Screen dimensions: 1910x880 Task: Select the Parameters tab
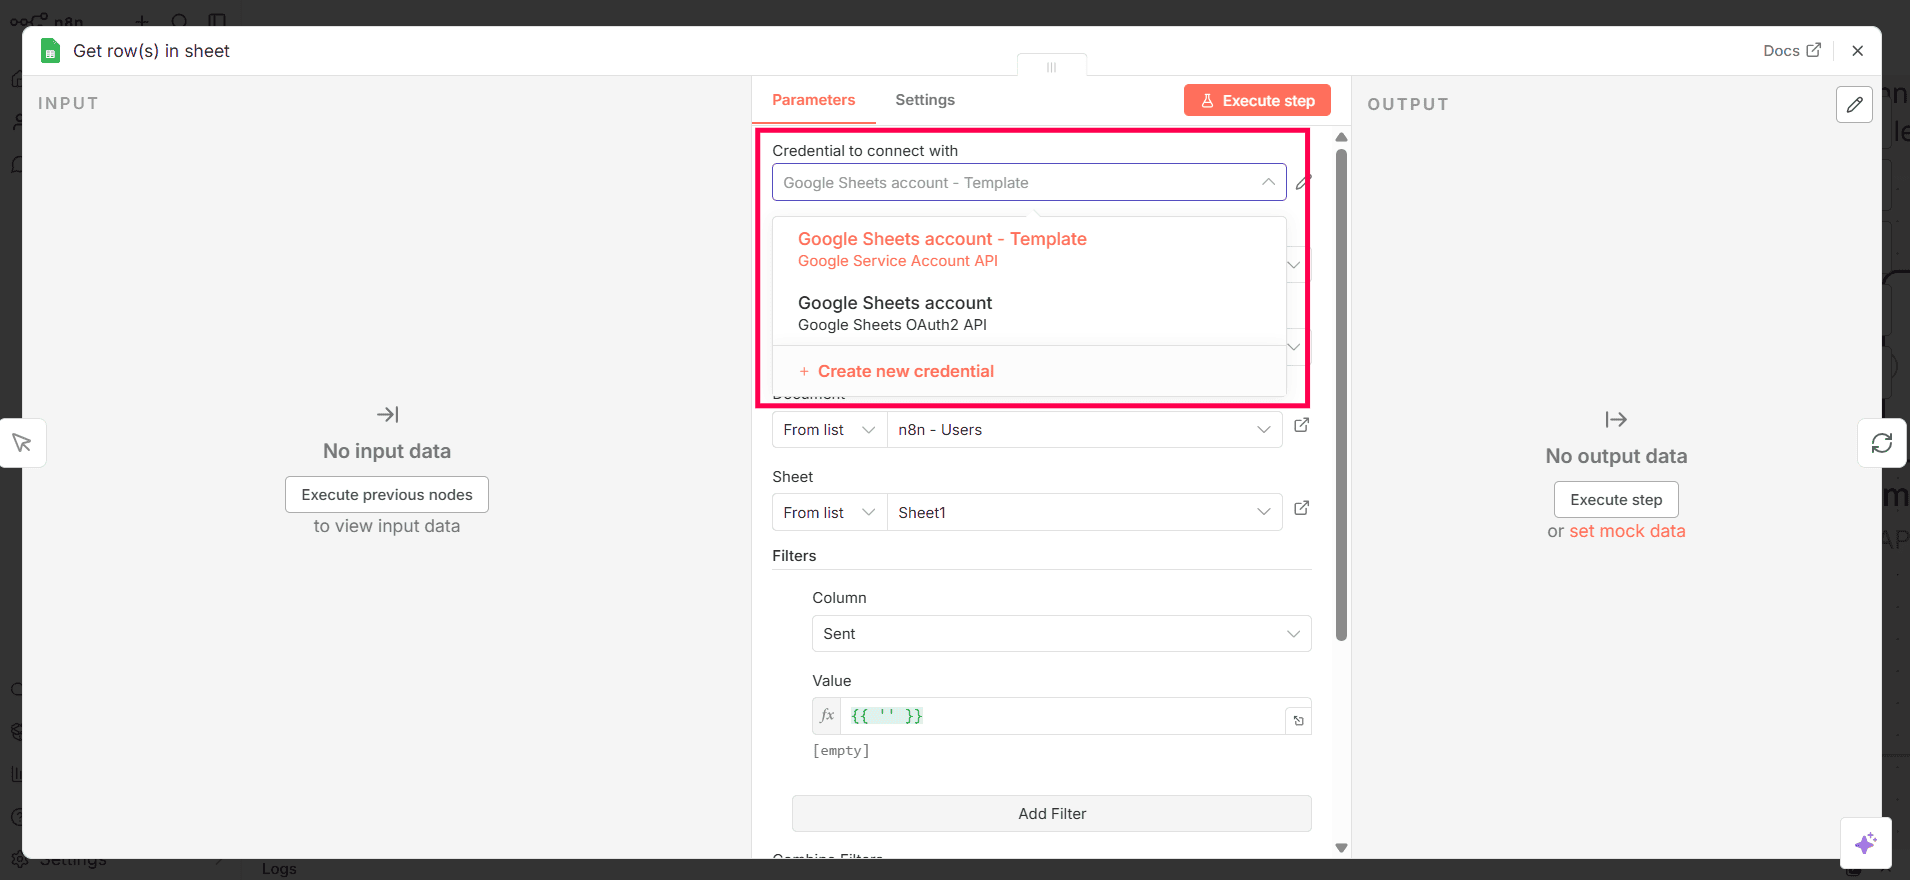pos(813,100)
